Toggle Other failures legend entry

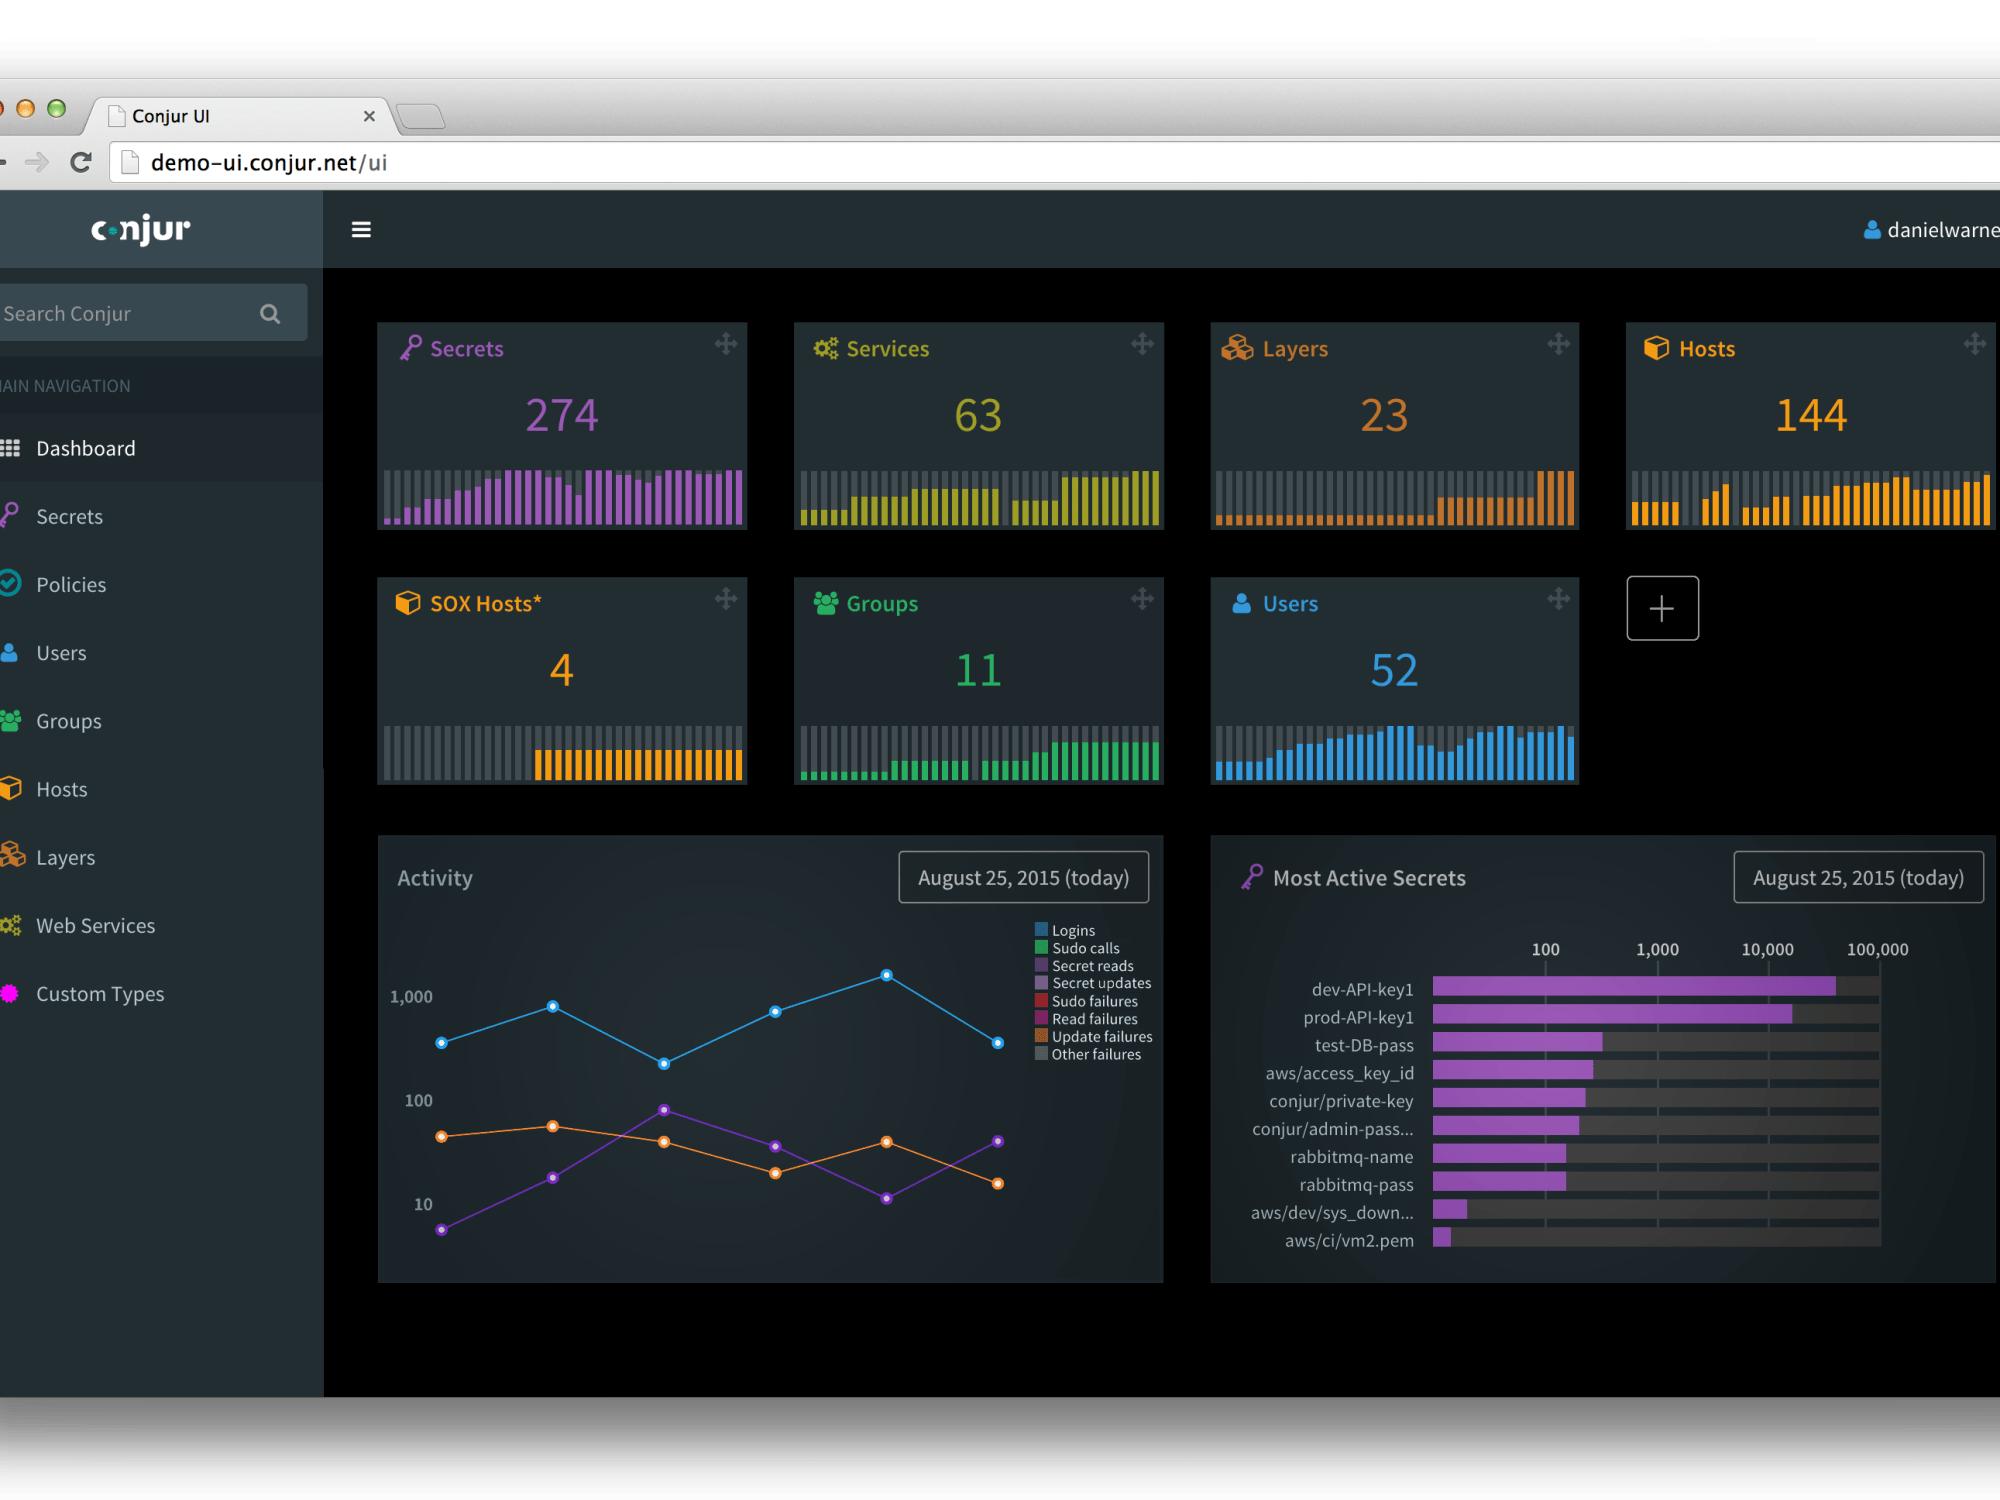1094,1054
